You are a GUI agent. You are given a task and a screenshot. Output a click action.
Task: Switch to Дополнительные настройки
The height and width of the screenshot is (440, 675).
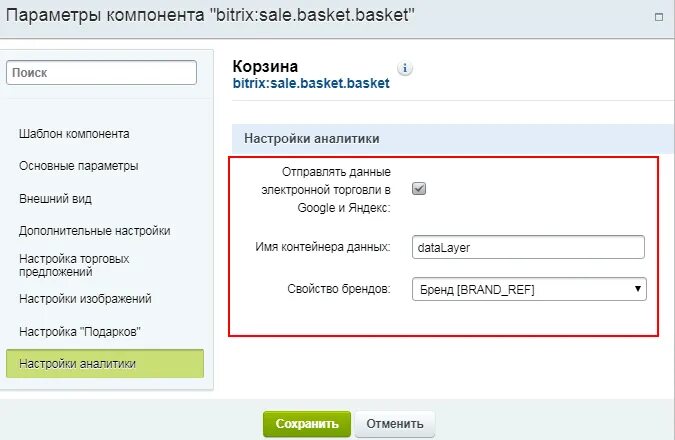(94, 230)
